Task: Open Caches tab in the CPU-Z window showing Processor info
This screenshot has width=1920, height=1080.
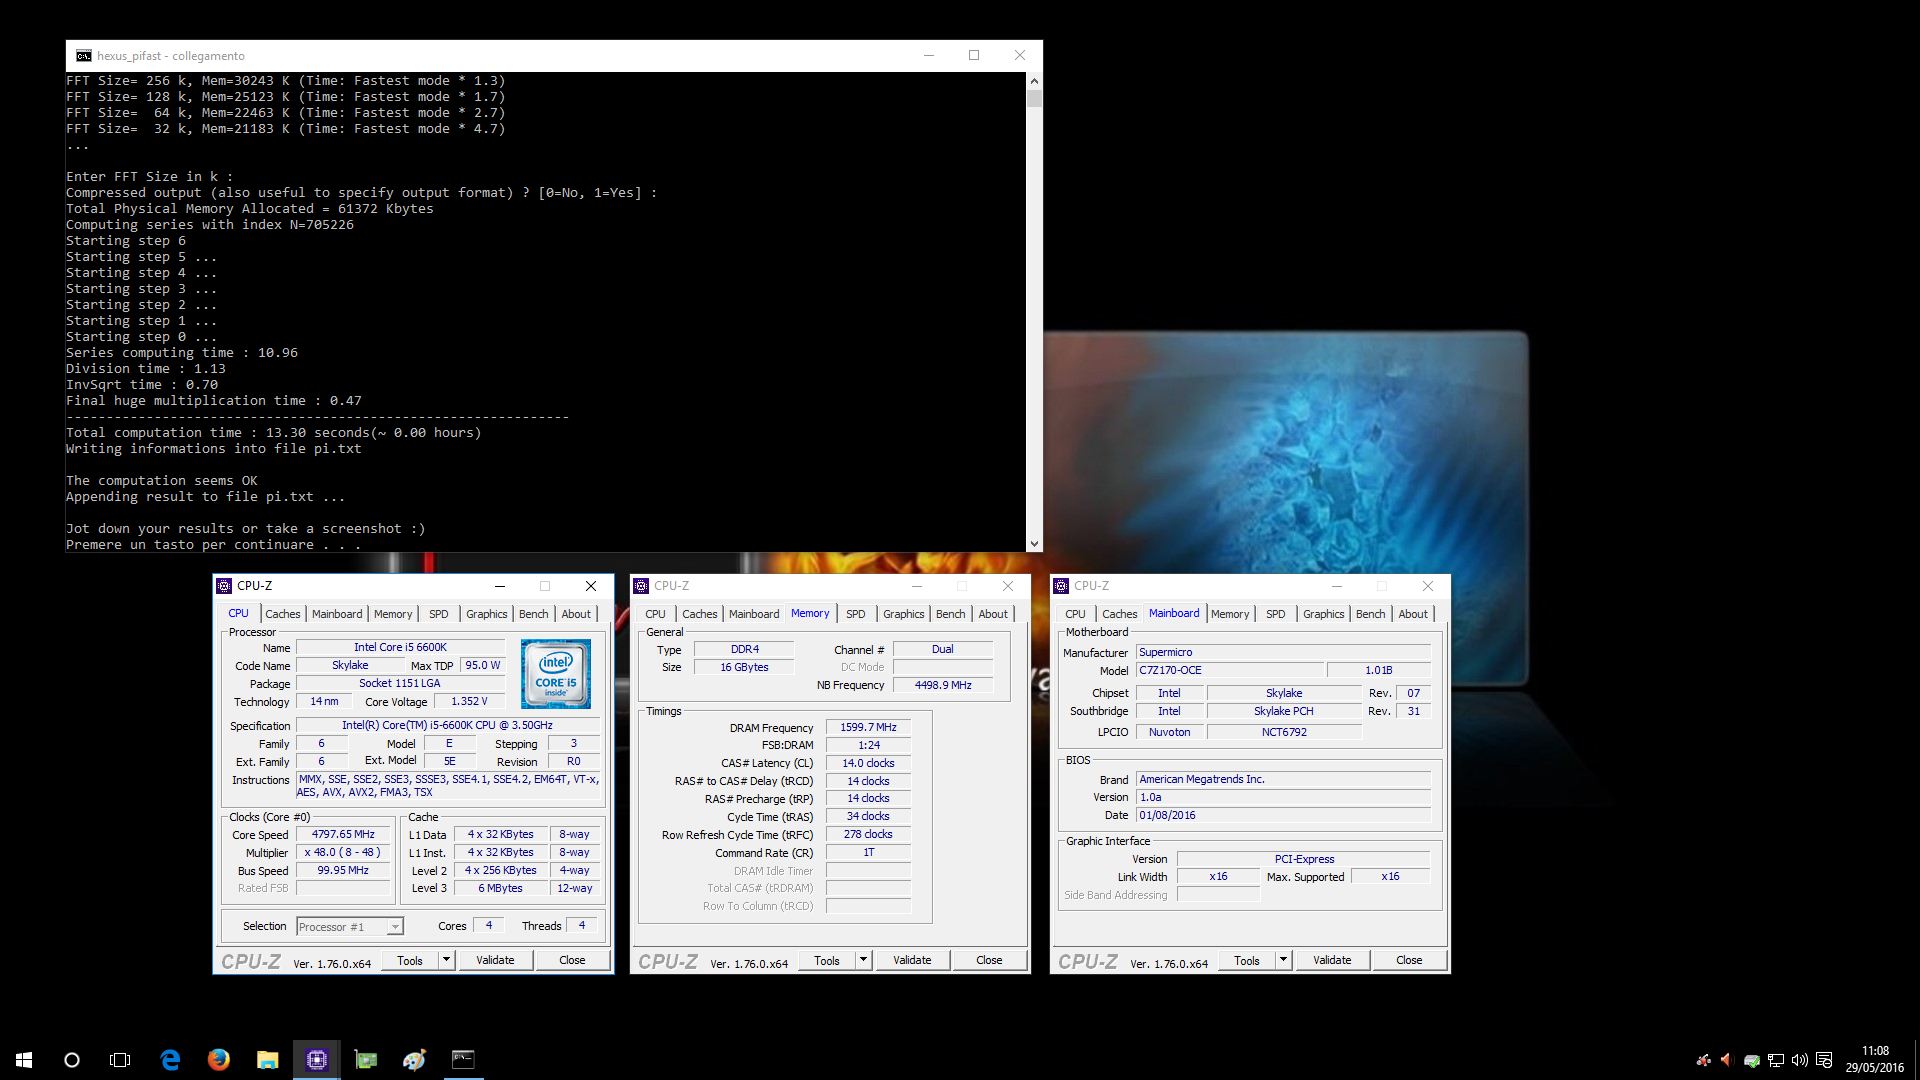Action: click(x=283, y=614)
